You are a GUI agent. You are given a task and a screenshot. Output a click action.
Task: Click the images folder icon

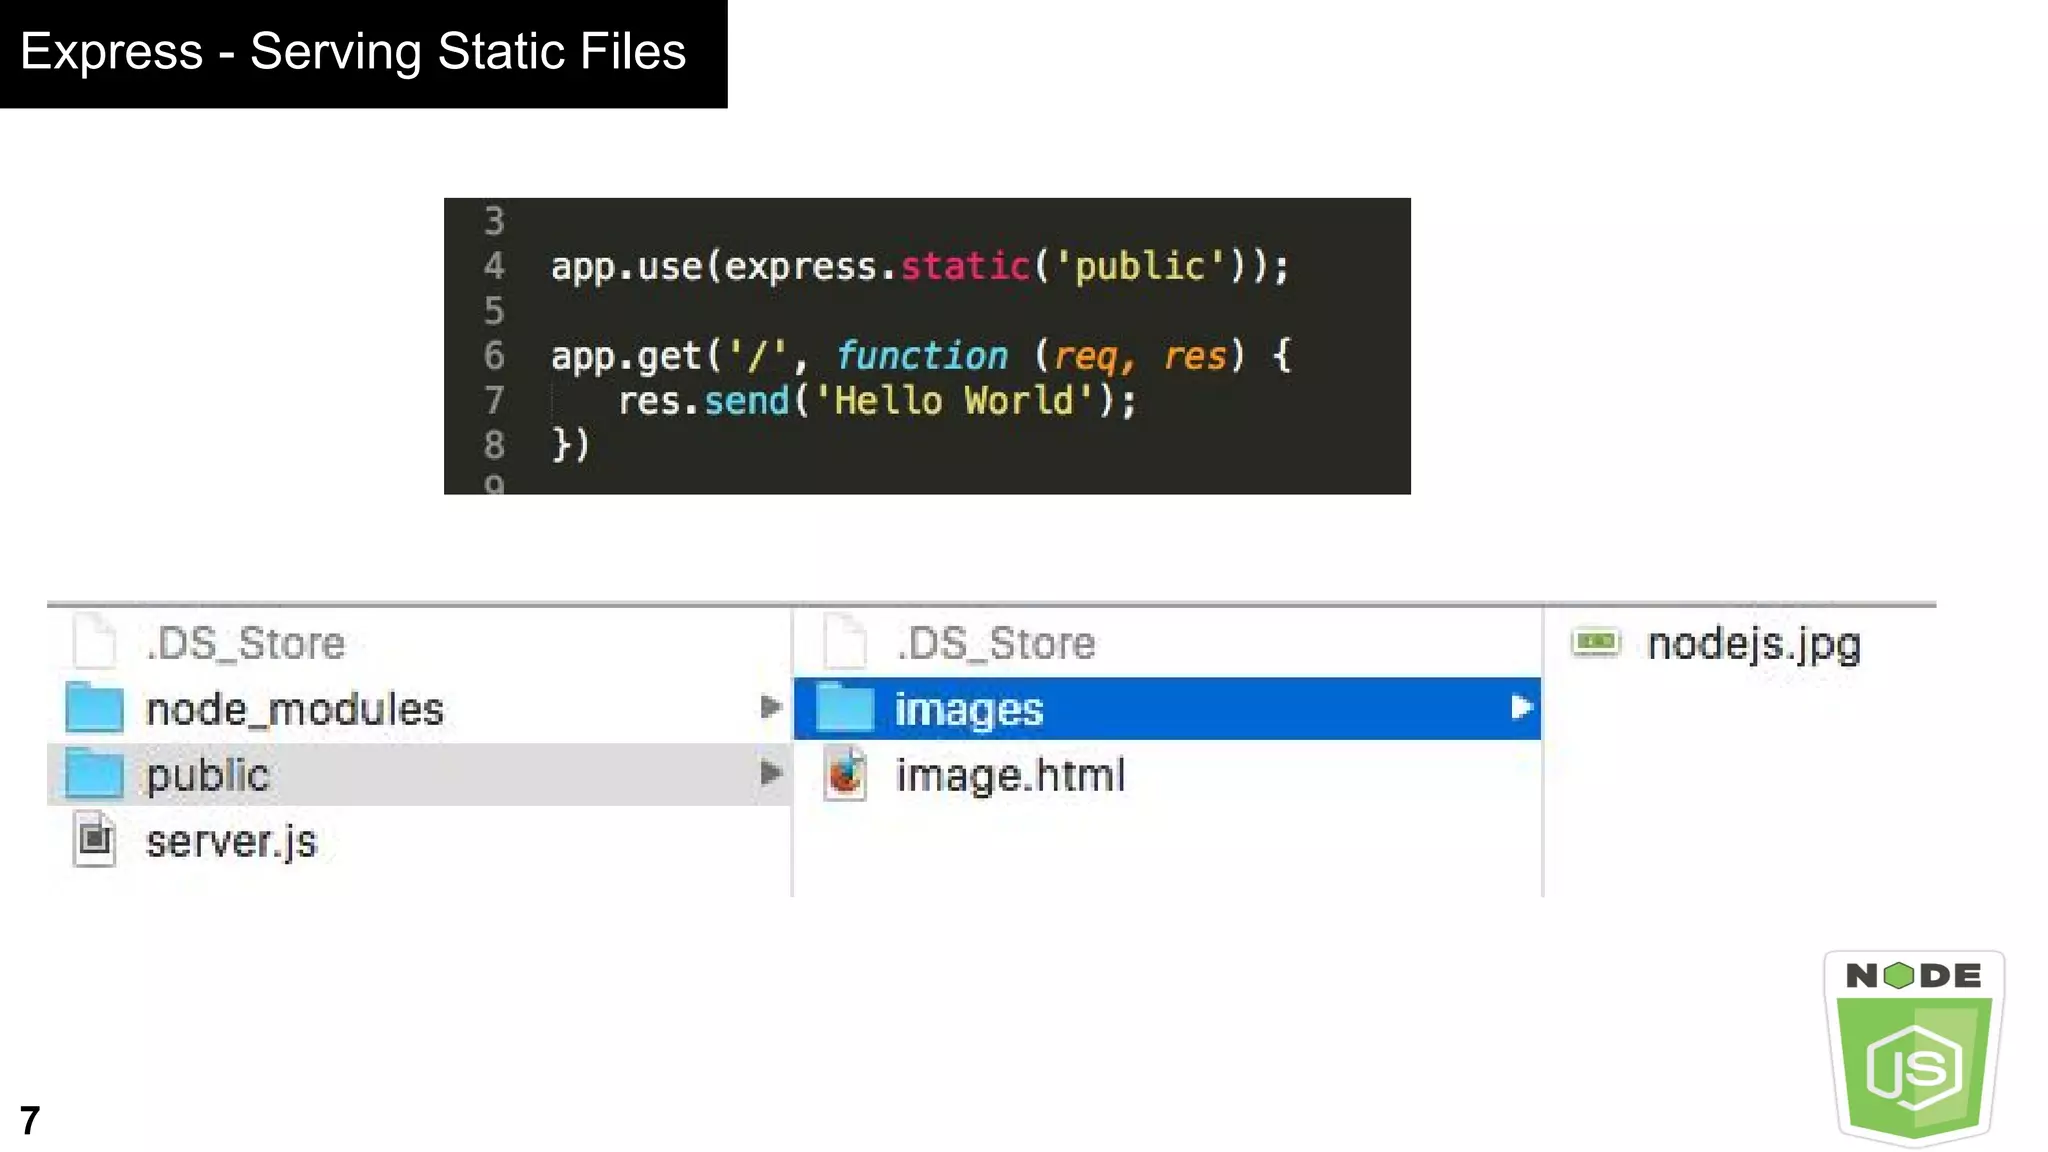pyautogui.click(x=845, y=707)
